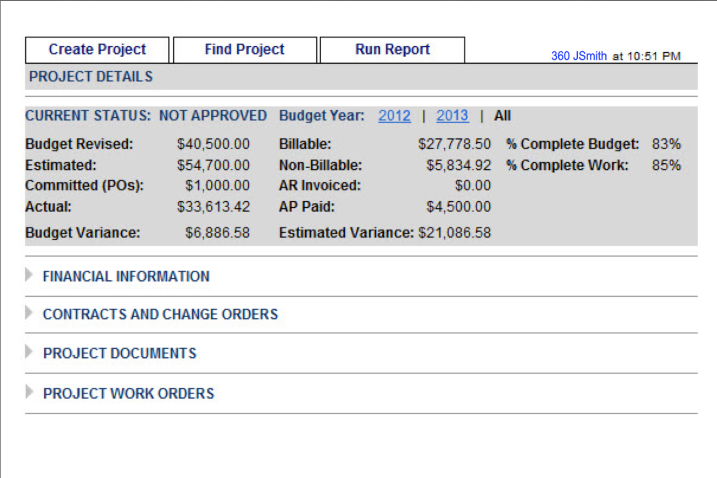Expand the Financial Information triangle

[29, 275]
